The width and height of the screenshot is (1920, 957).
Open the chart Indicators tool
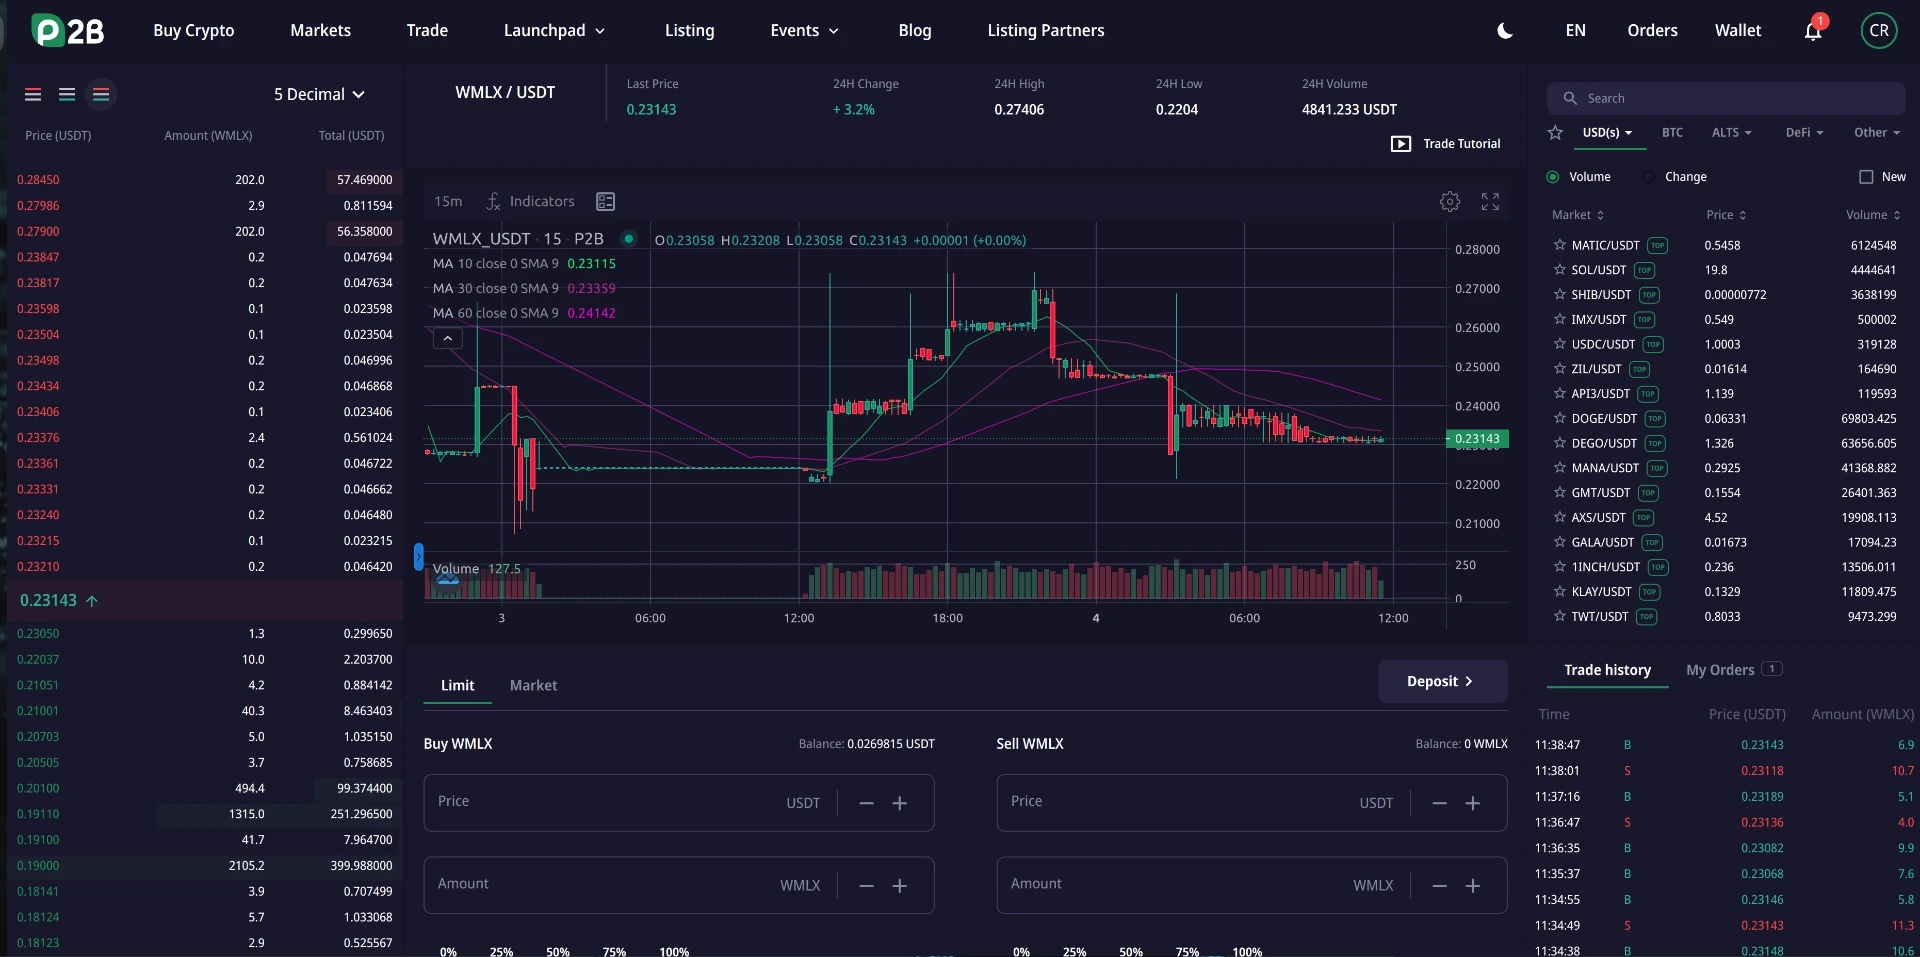pyautogui.click(x=531, y=201)
